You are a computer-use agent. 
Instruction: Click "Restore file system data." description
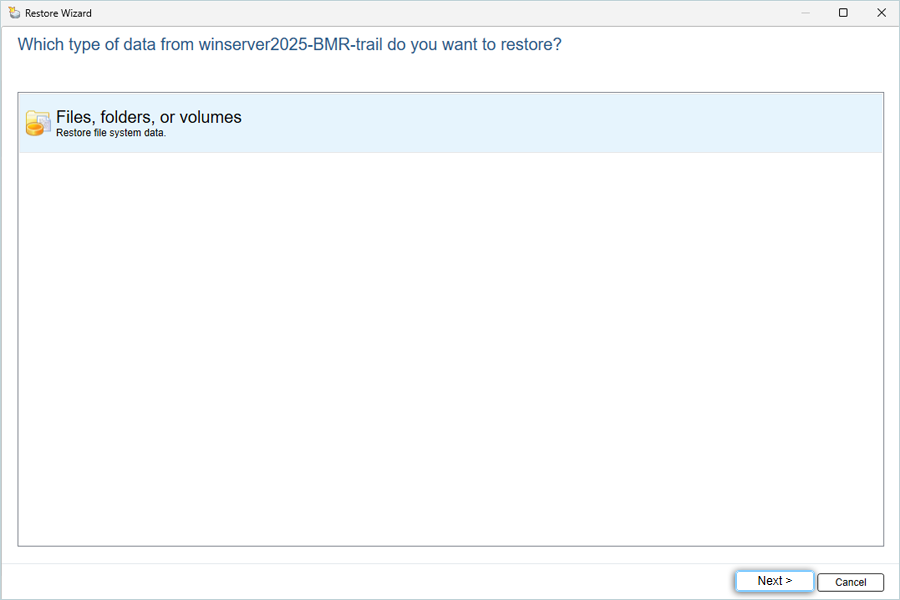tap(111, 133)
